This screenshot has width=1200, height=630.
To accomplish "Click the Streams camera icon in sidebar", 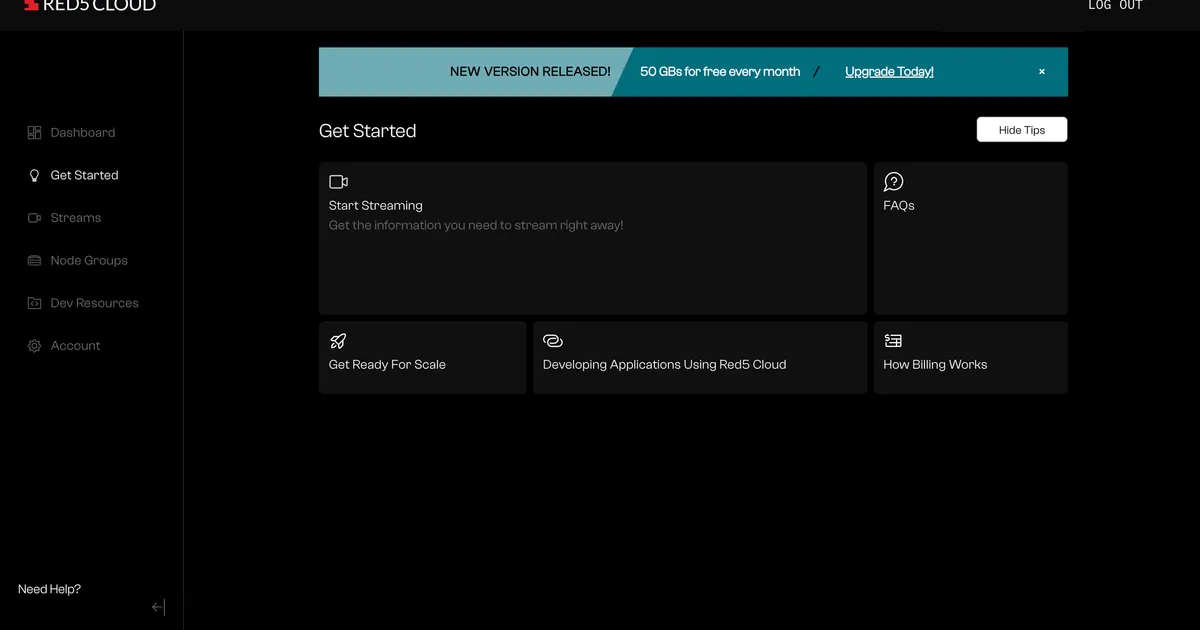I will click(34, 218).
